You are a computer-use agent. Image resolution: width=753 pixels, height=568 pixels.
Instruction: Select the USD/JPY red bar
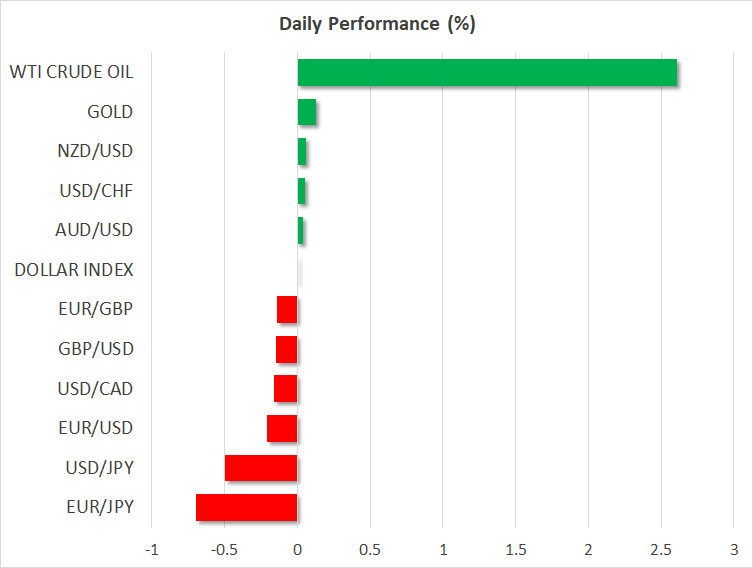point(261,468)
